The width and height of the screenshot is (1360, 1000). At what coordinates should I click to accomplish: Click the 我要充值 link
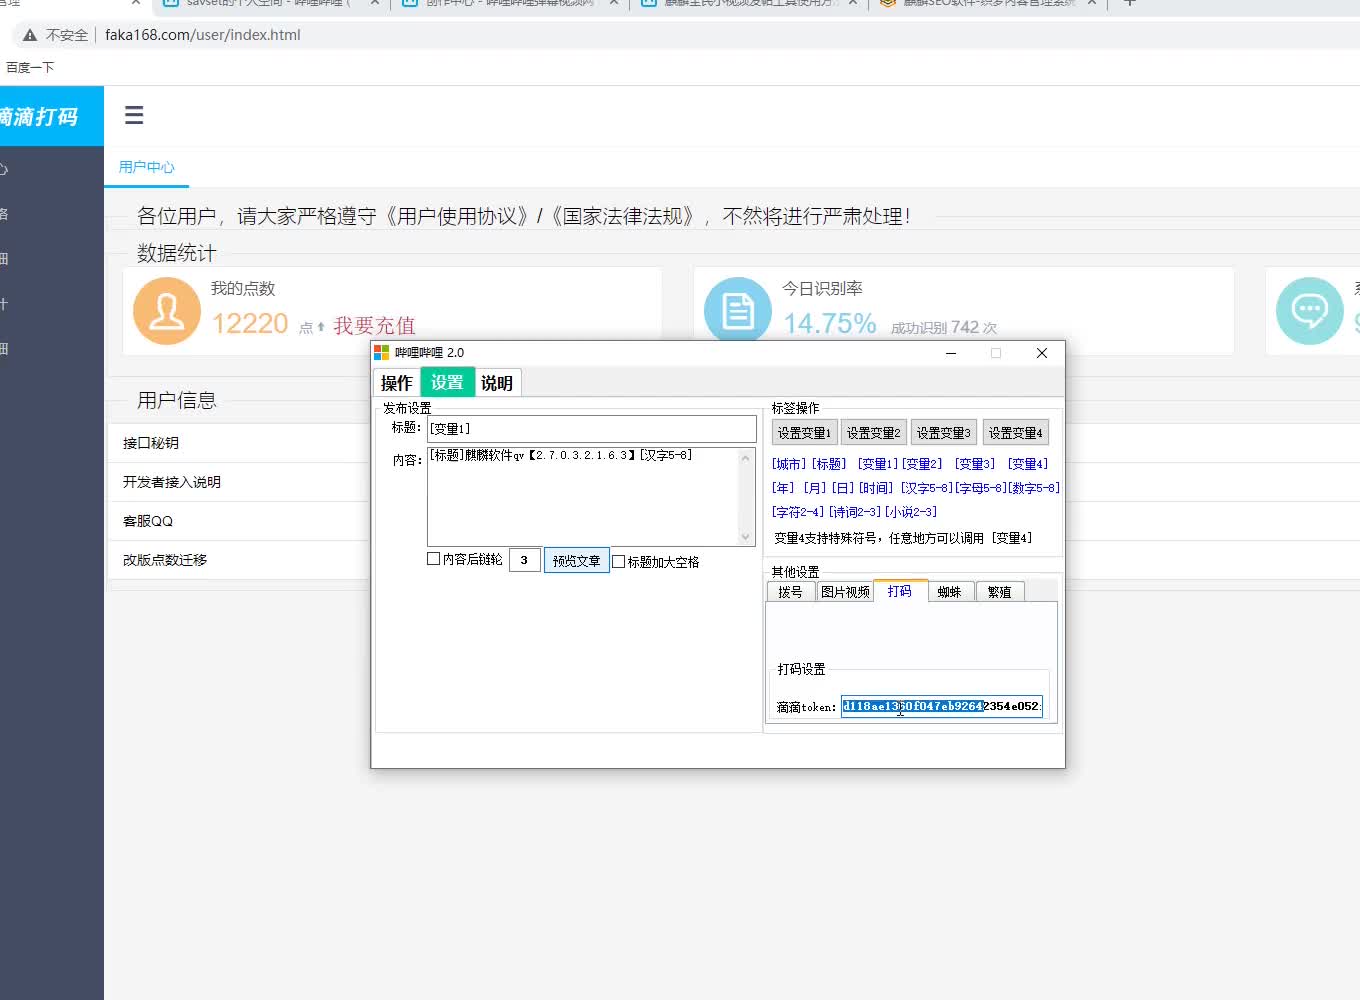click(374, 326)
